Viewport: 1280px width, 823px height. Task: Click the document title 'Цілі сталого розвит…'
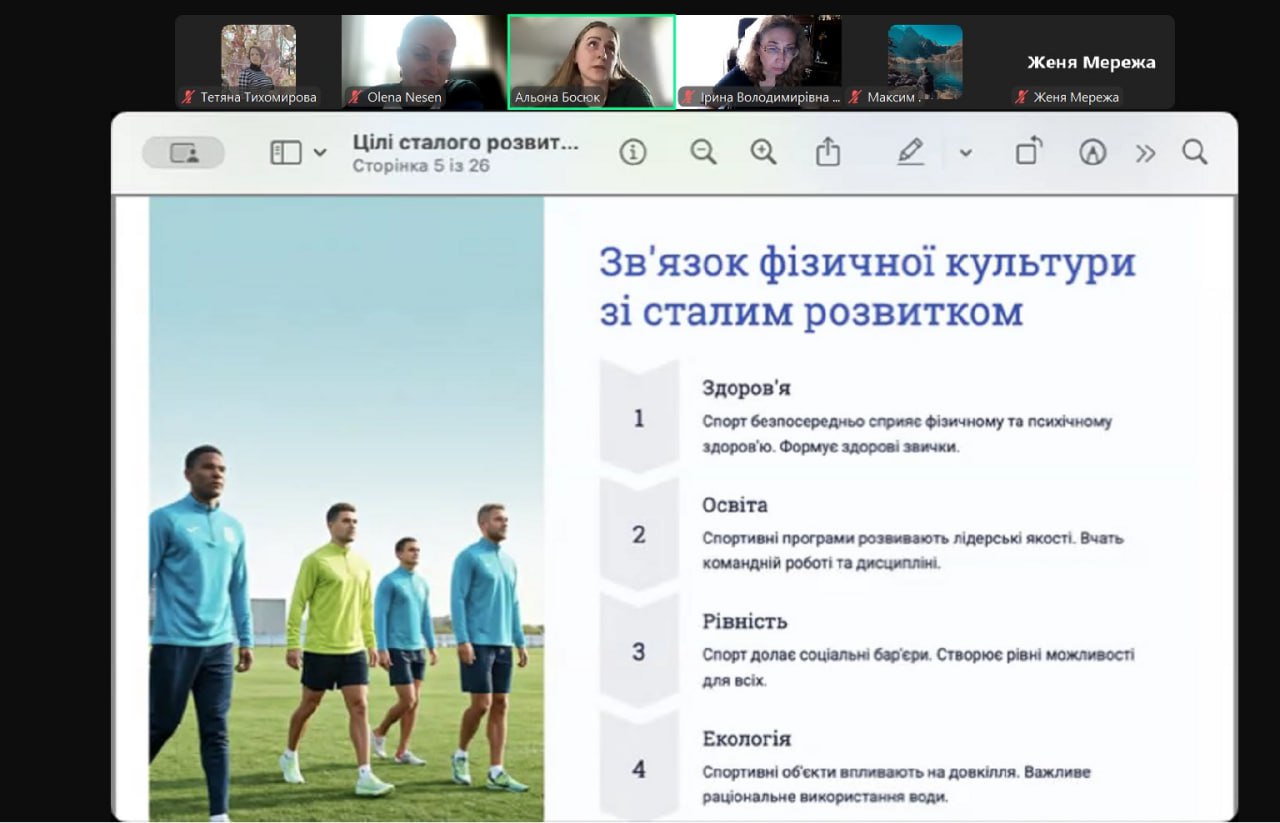pyautogui.click(x=465, y=142)
